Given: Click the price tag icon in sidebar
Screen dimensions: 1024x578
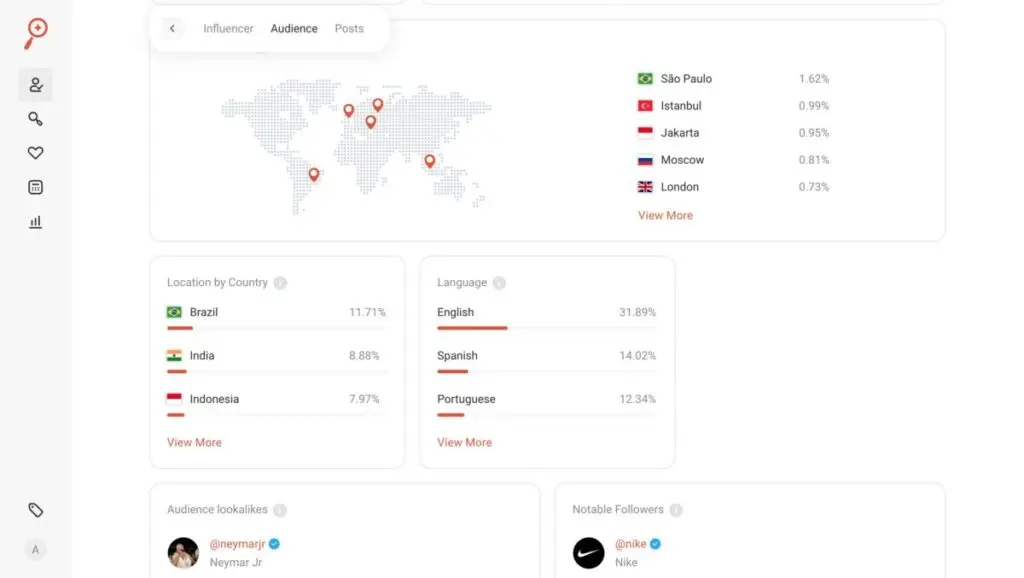Looking at the screenshot, I should 36,510.
